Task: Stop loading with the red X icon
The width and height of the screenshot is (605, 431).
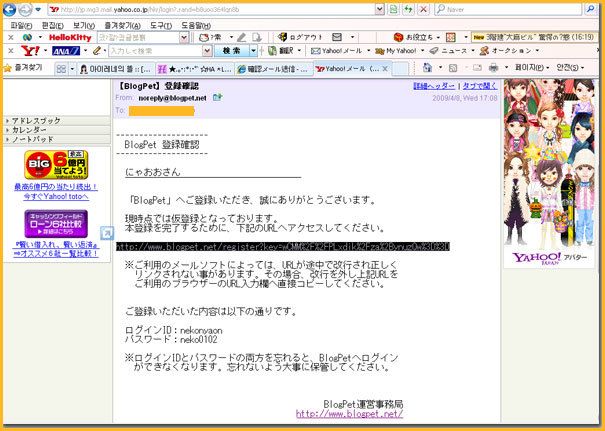Action: pos(423,9)
